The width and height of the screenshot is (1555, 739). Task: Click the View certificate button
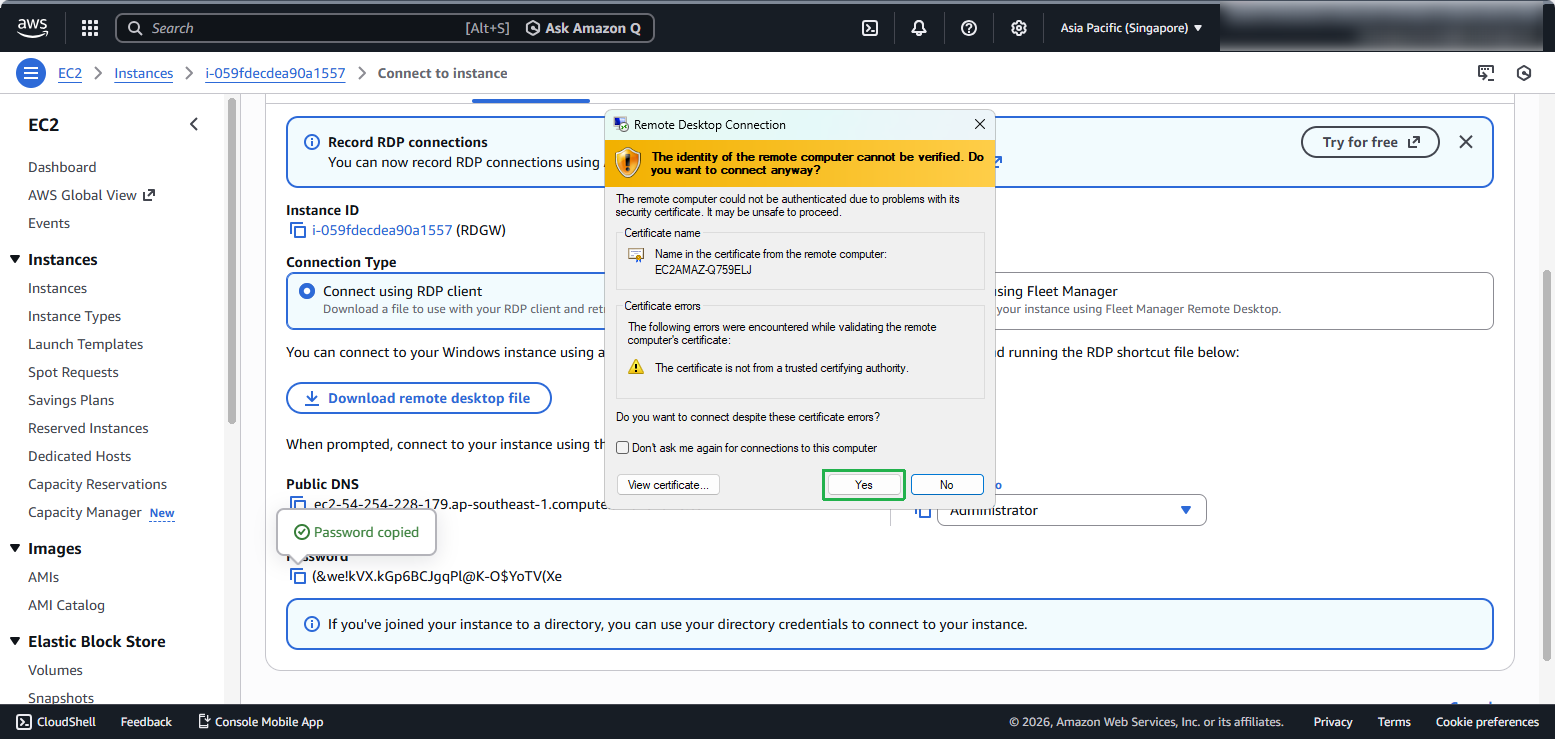pyautogui.click(x=668, y=485)
